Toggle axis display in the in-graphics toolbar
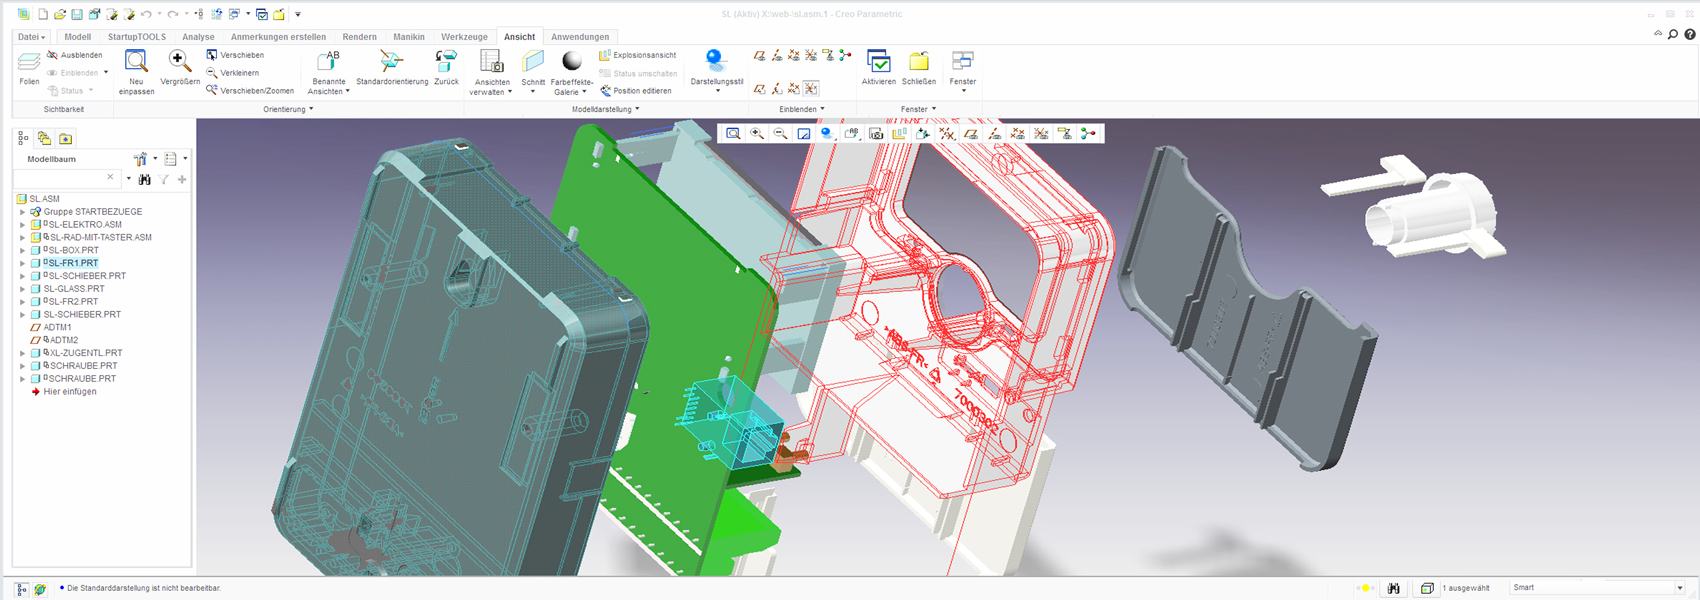The height and width of the screenshot is (600, 1700). [994, 133]
